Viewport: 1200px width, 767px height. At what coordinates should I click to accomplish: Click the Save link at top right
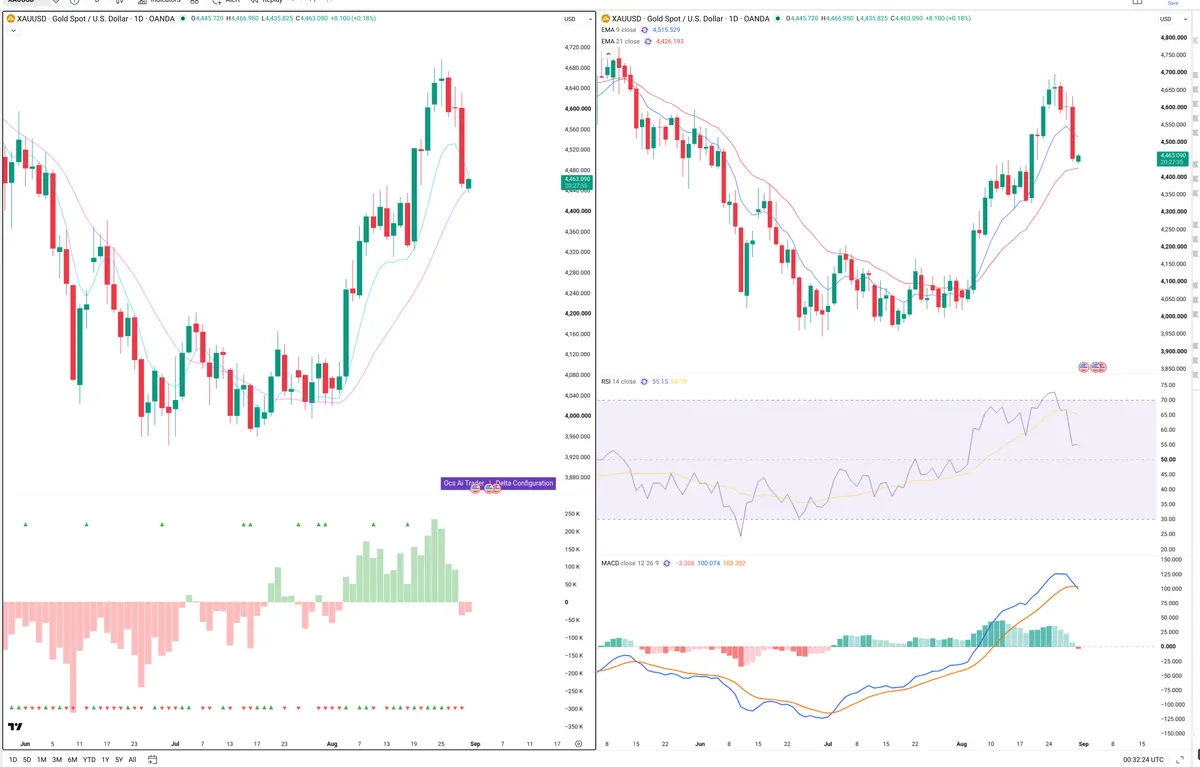pos(1174,3)
